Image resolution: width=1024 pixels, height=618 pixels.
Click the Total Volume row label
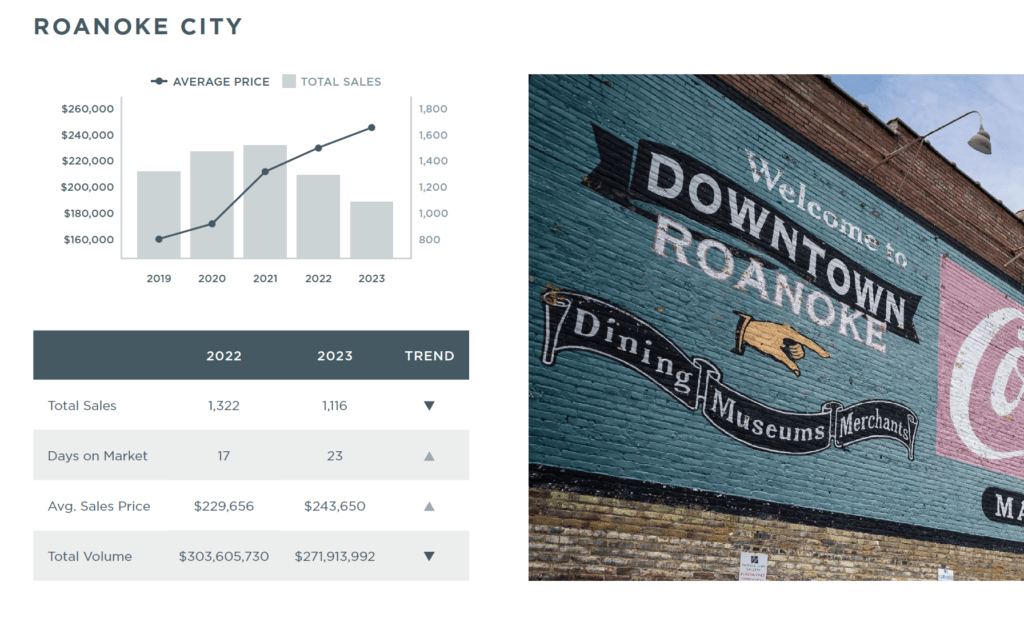click(x=90, y=556)
